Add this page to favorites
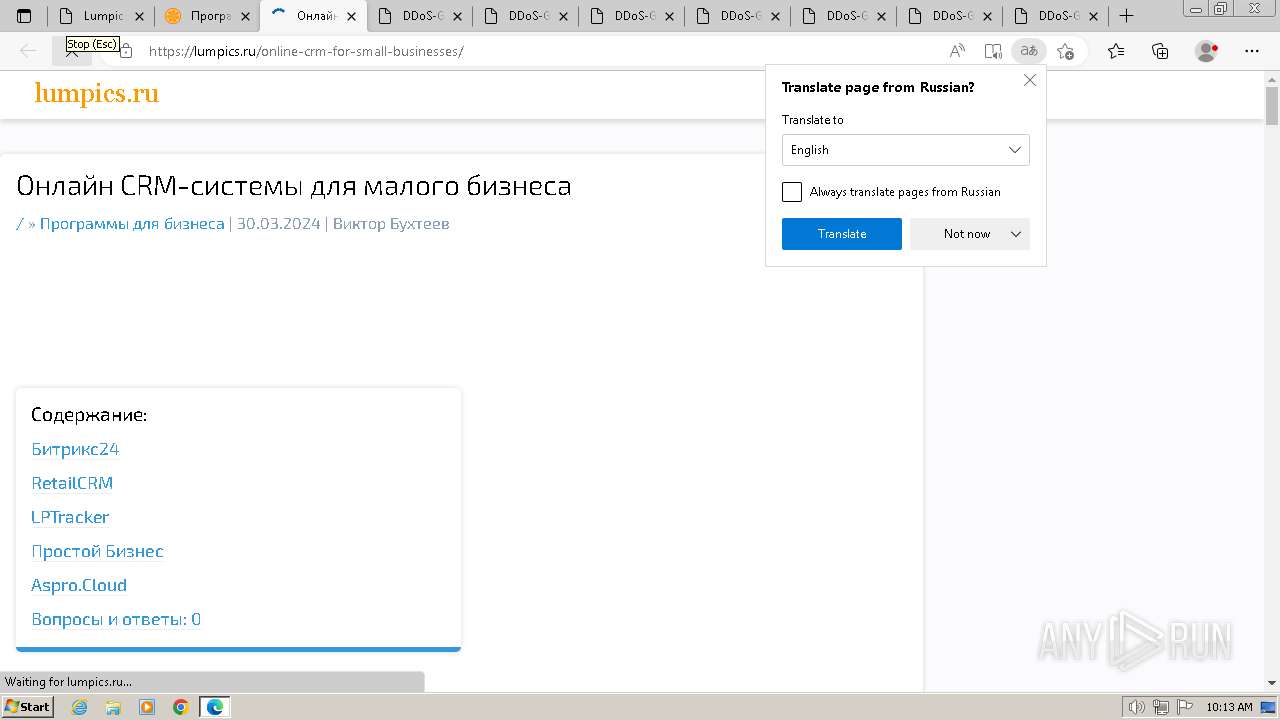The image size is (1280, 720). pos(1066,51)
